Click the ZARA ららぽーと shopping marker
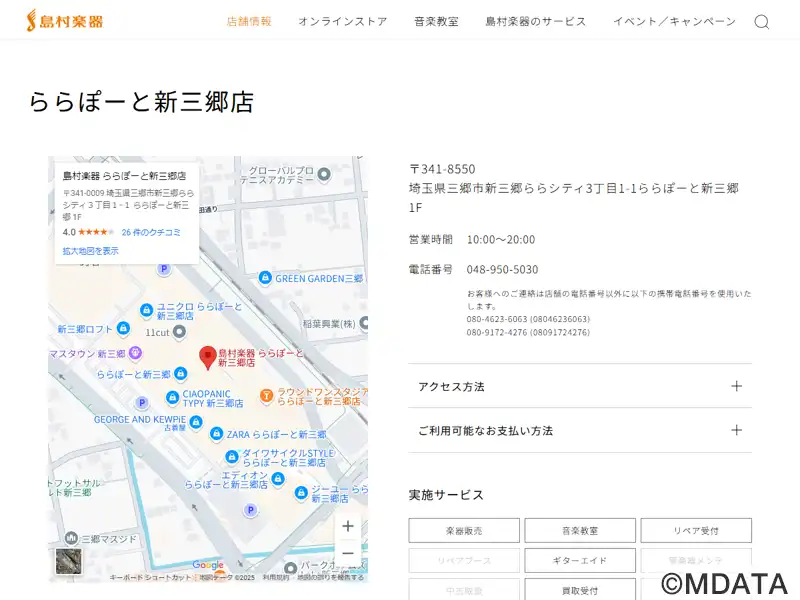The width and height of the screenshot is (800, 600). coord(216,434)
